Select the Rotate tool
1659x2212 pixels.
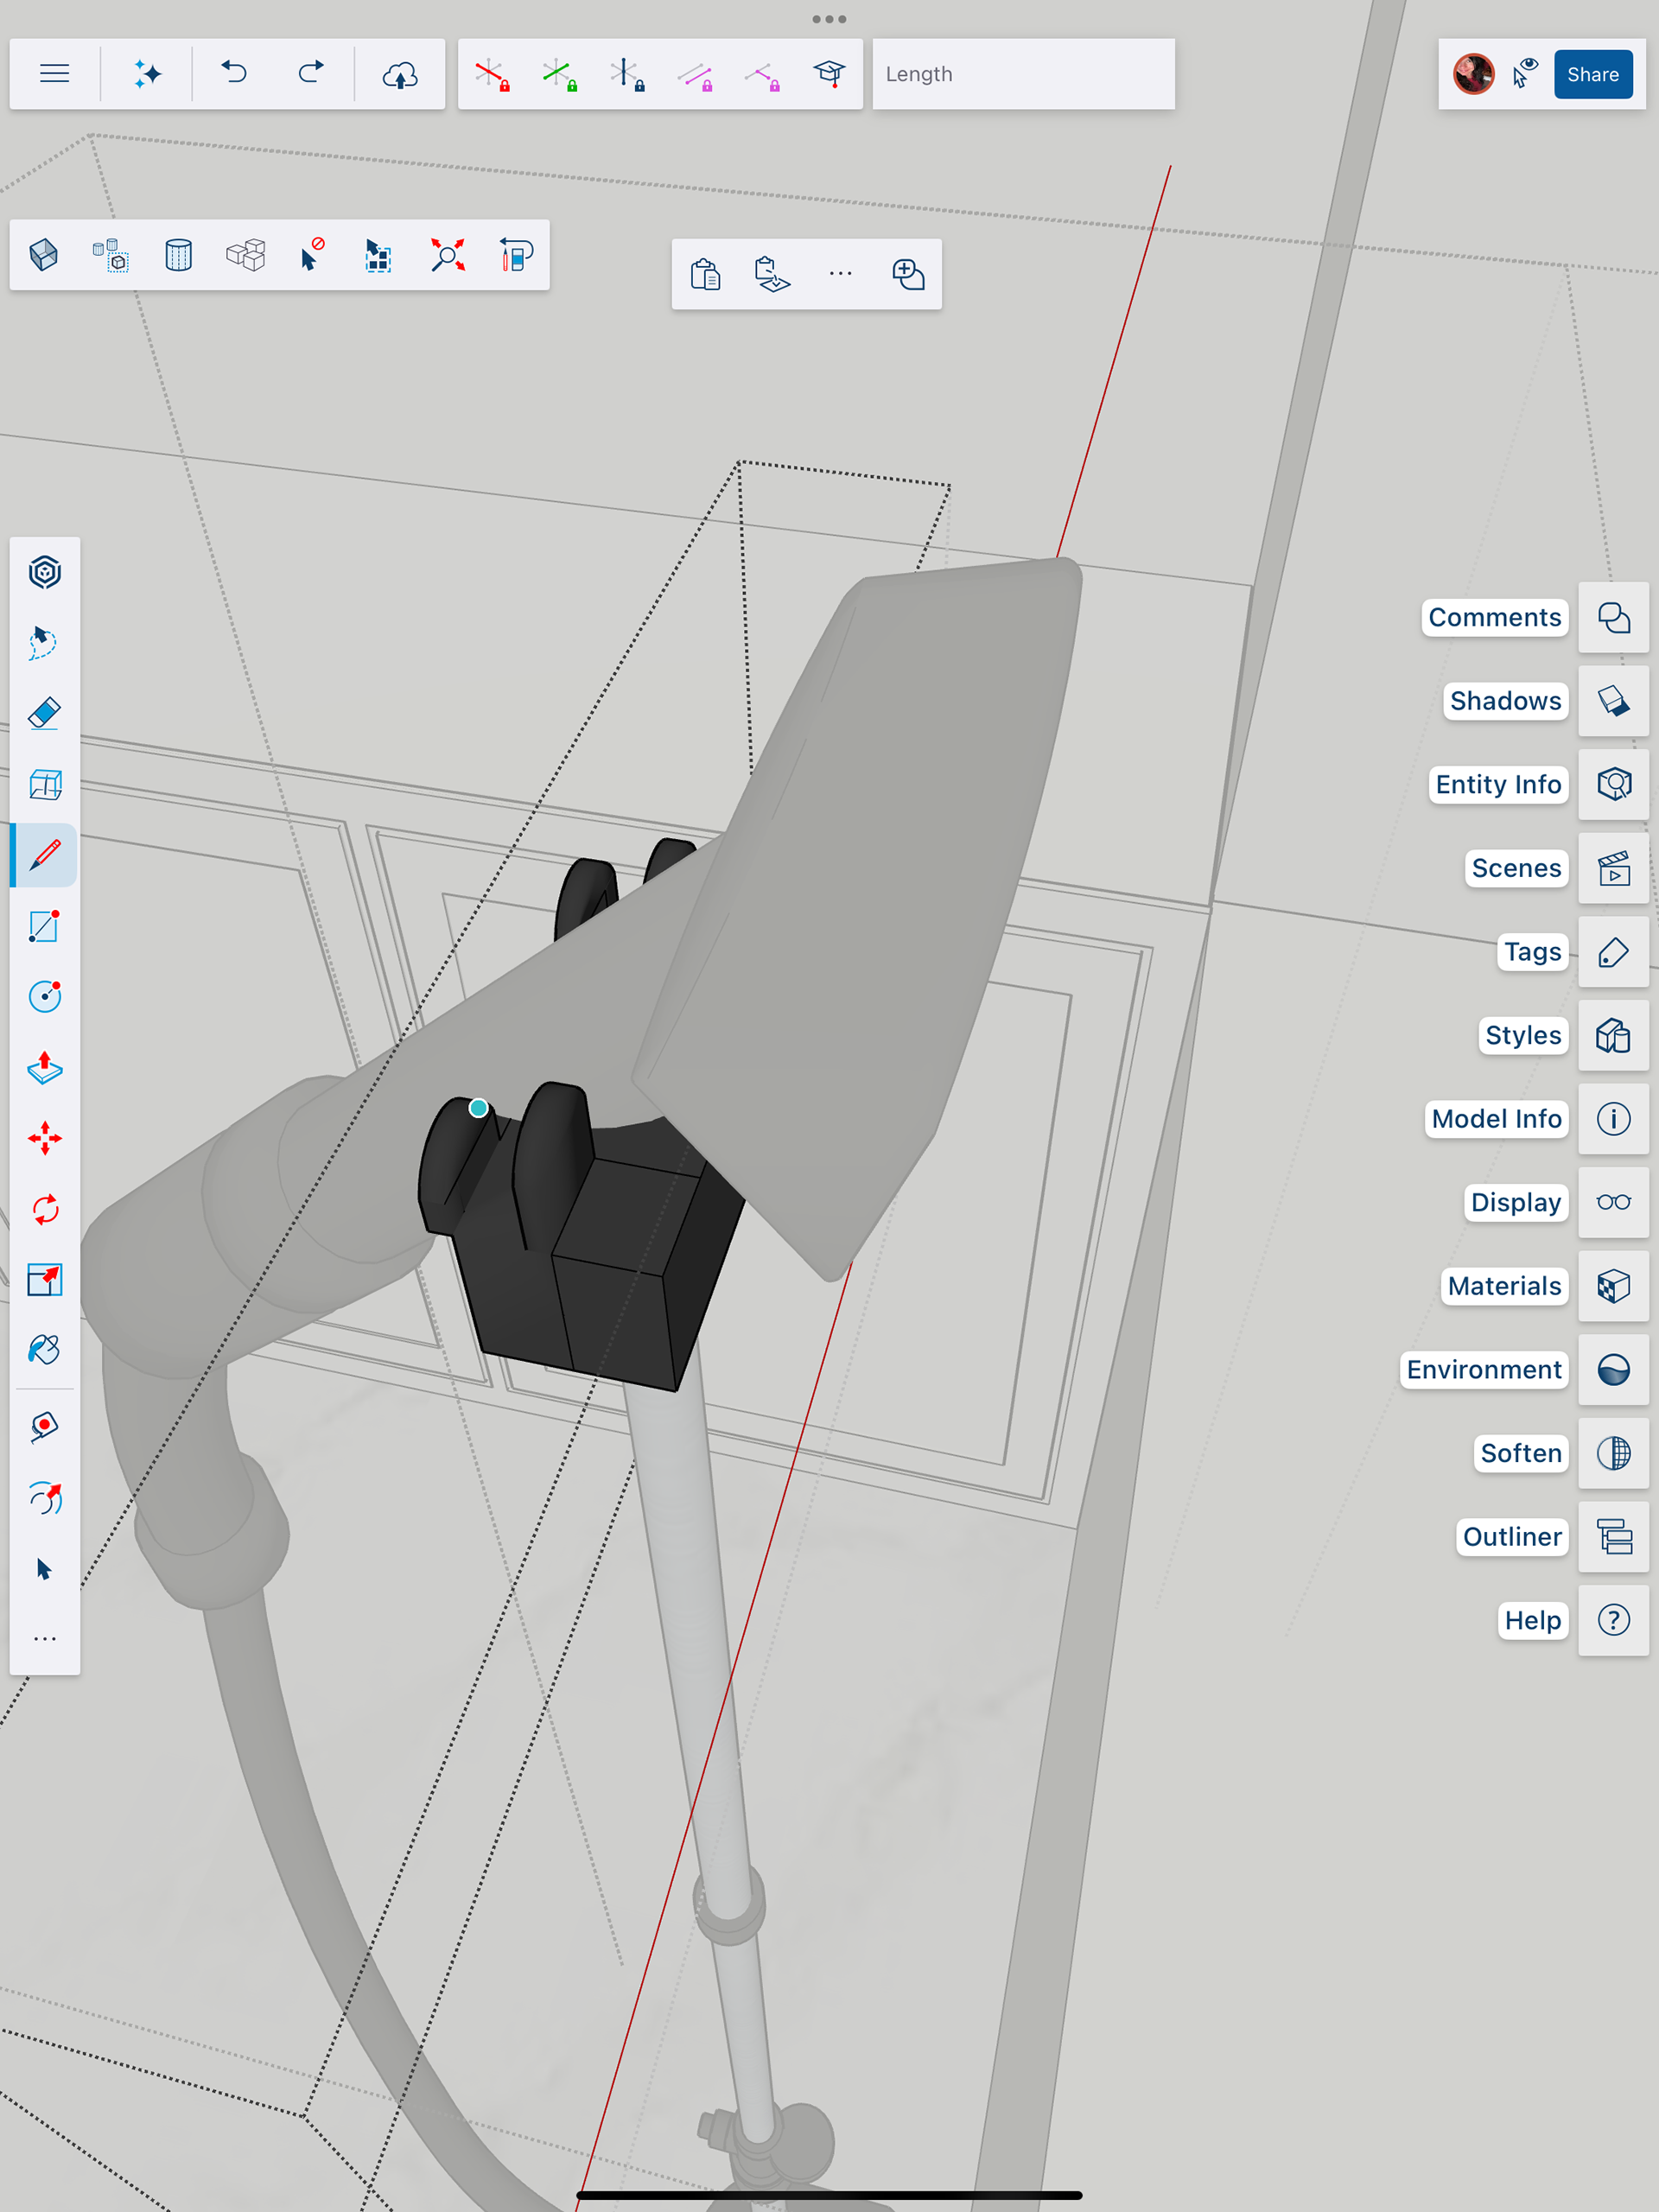pos(44,1209)
